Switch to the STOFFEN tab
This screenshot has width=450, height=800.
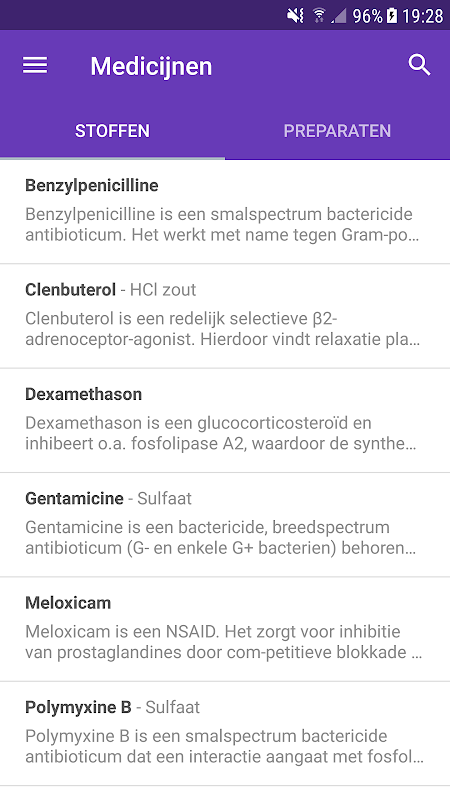click(x=112, y=131)
